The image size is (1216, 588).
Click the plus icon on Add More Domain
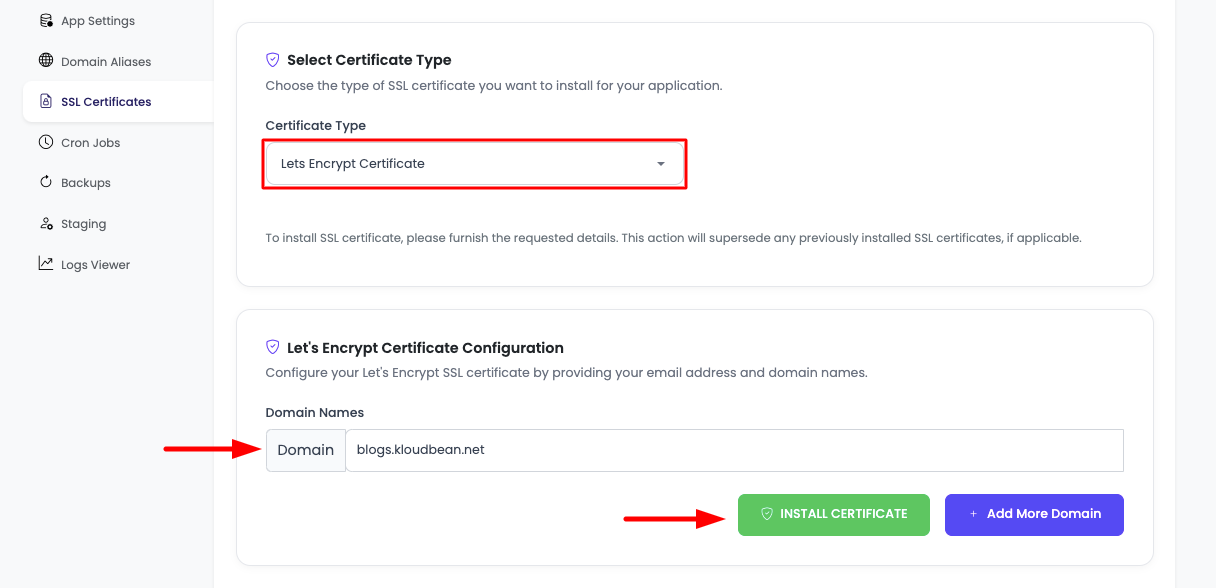point(974,514)
